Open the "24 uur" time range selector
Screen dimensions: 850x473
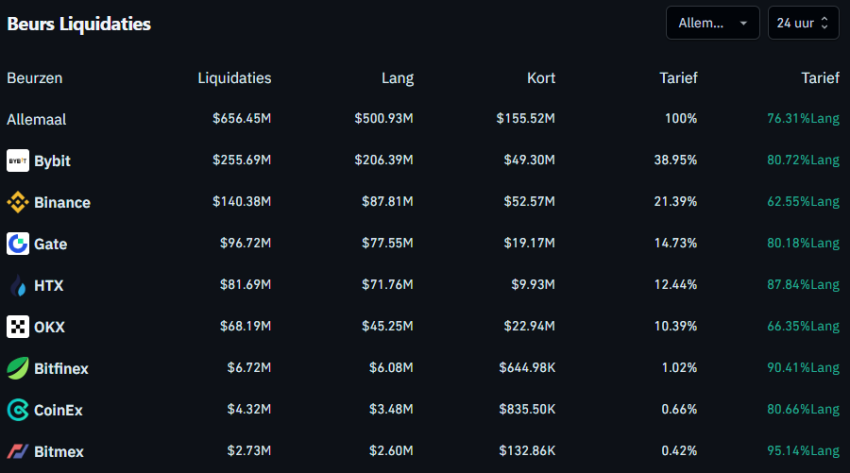802,23
